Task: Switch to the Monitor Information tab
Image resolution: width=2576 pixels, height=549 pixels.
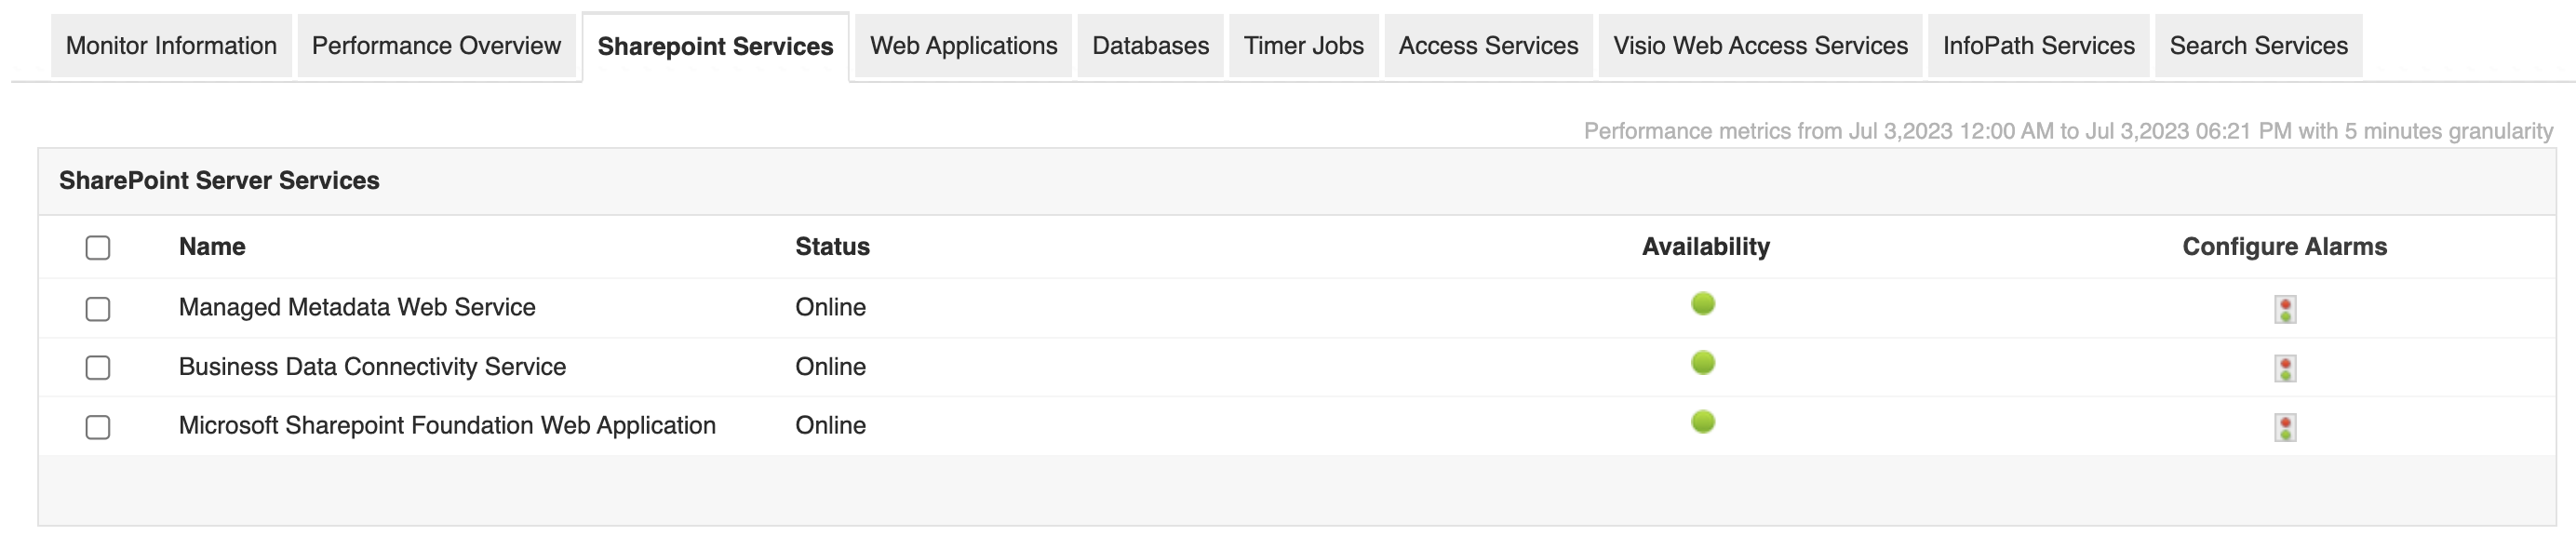Action: (171, 46)
